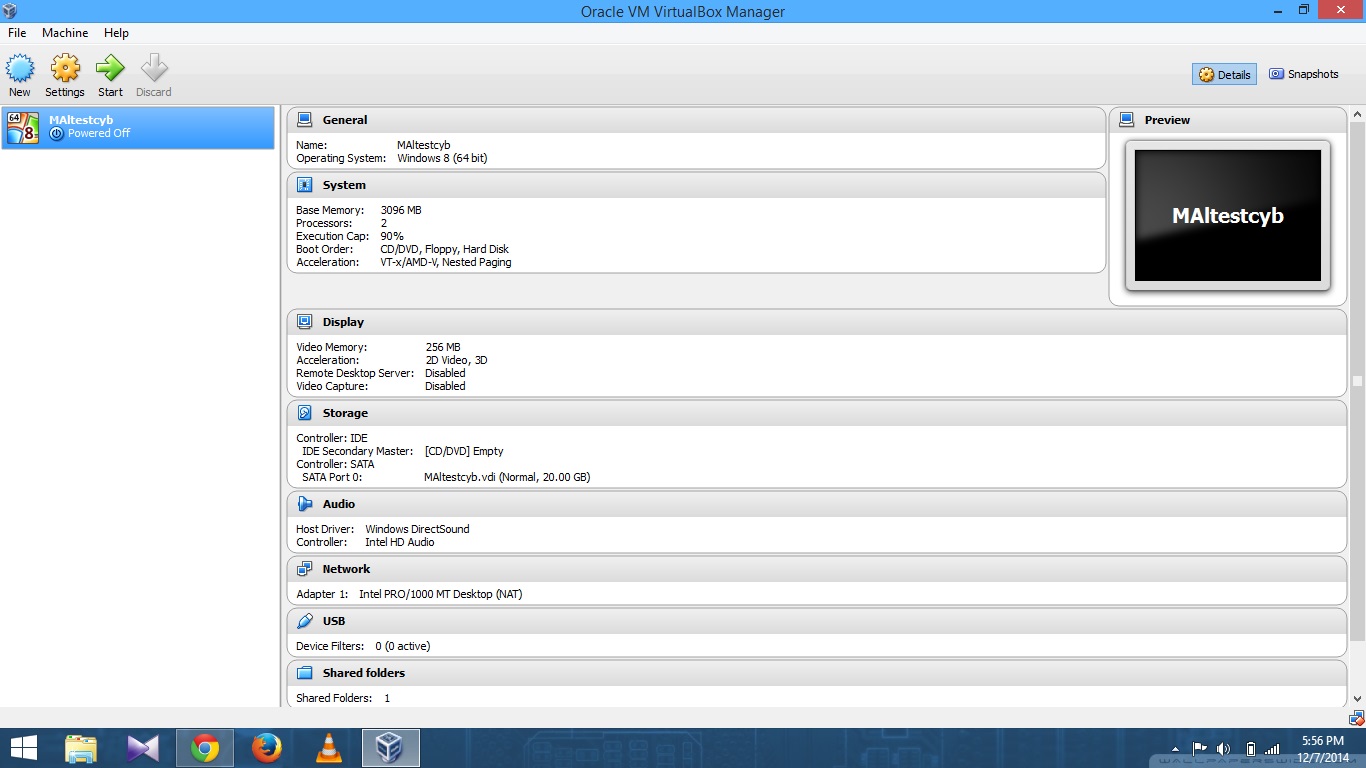Select the MAltestcyb Powered Off machine entry
The height and width of the screenshot is (768, 1366).
(138, 127)
